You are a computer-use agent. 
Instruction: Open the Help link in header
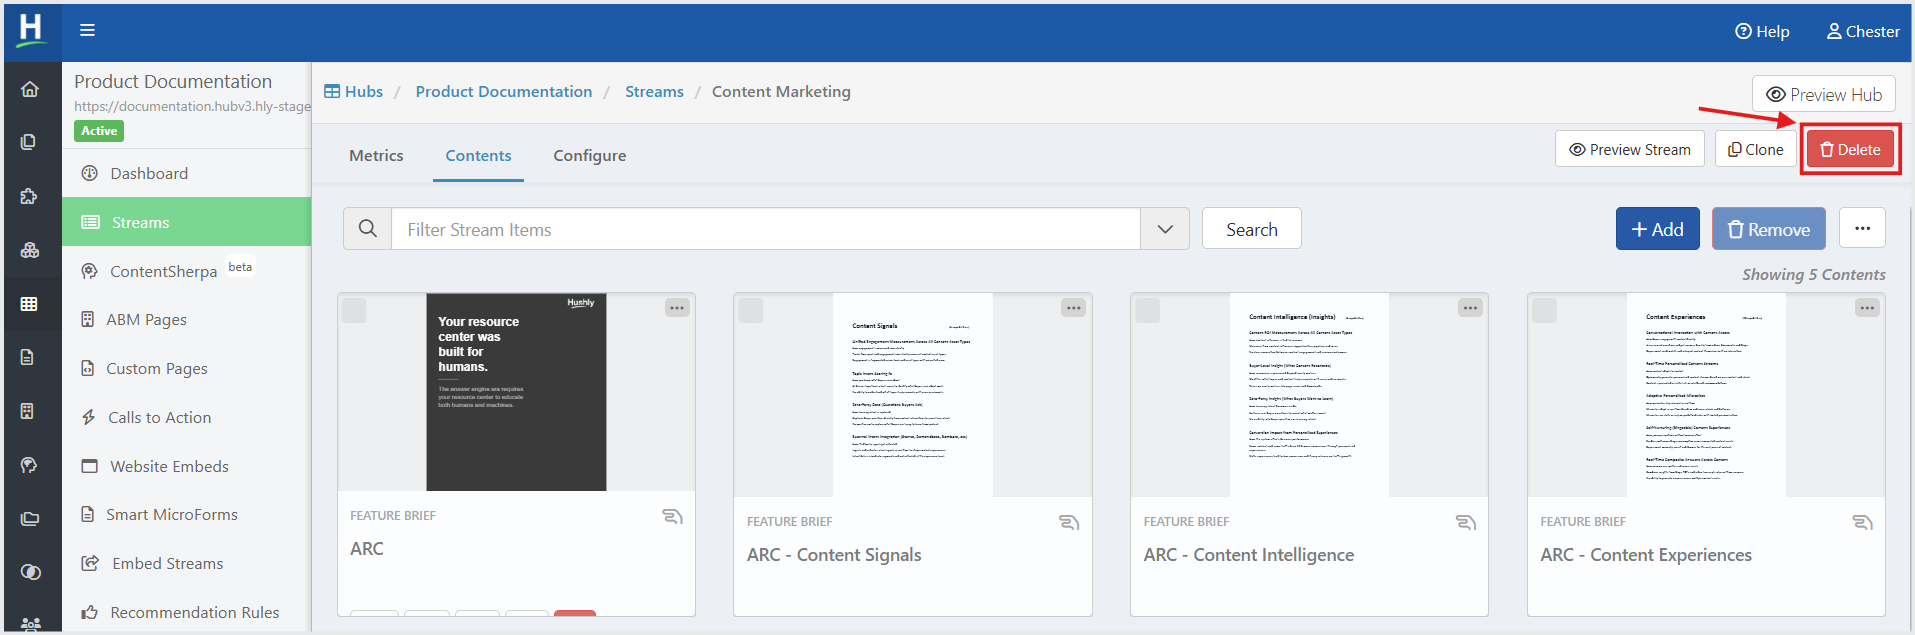click(1762, 31)
